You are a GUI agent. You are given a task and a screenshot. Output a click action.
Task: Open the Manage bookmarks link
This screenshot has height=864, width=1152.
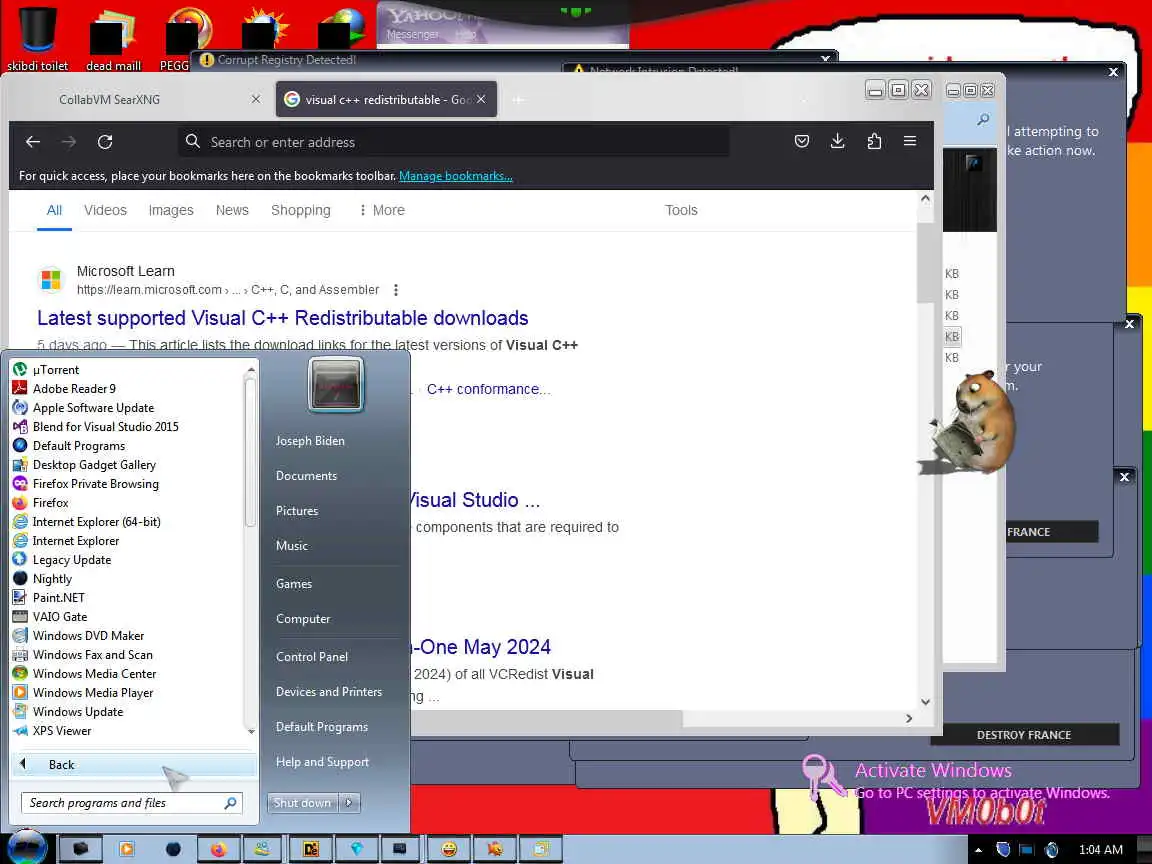(x=456, y=176)
